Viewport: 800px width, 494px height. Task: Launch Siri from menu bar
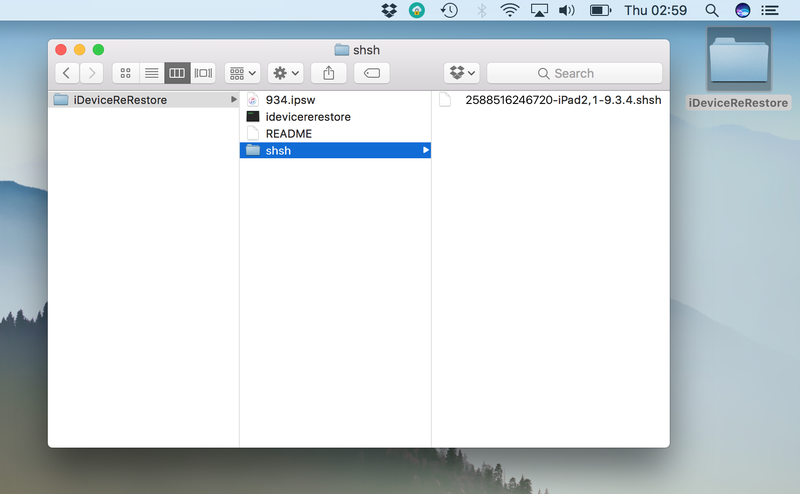click(x=742, y=10)
